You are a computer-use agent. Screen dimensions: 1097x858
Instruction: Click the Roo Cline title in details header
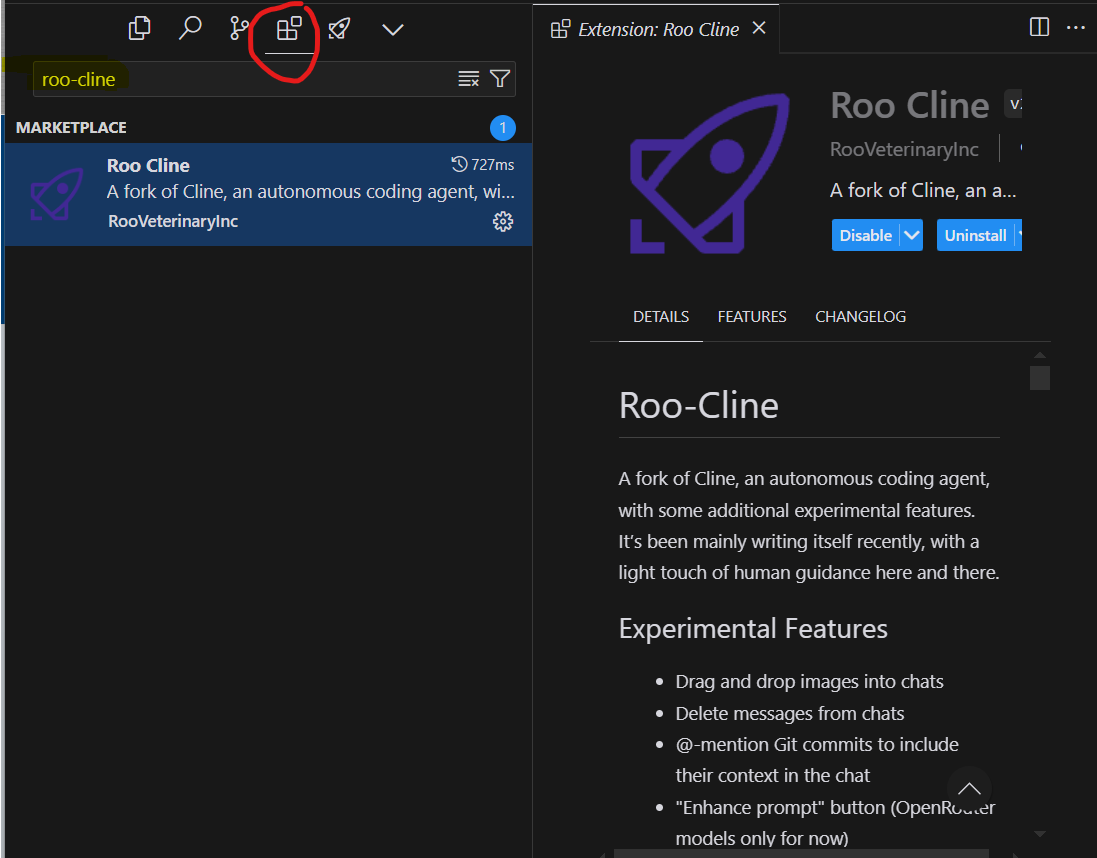pyautogui.click(x=910, y=106)
